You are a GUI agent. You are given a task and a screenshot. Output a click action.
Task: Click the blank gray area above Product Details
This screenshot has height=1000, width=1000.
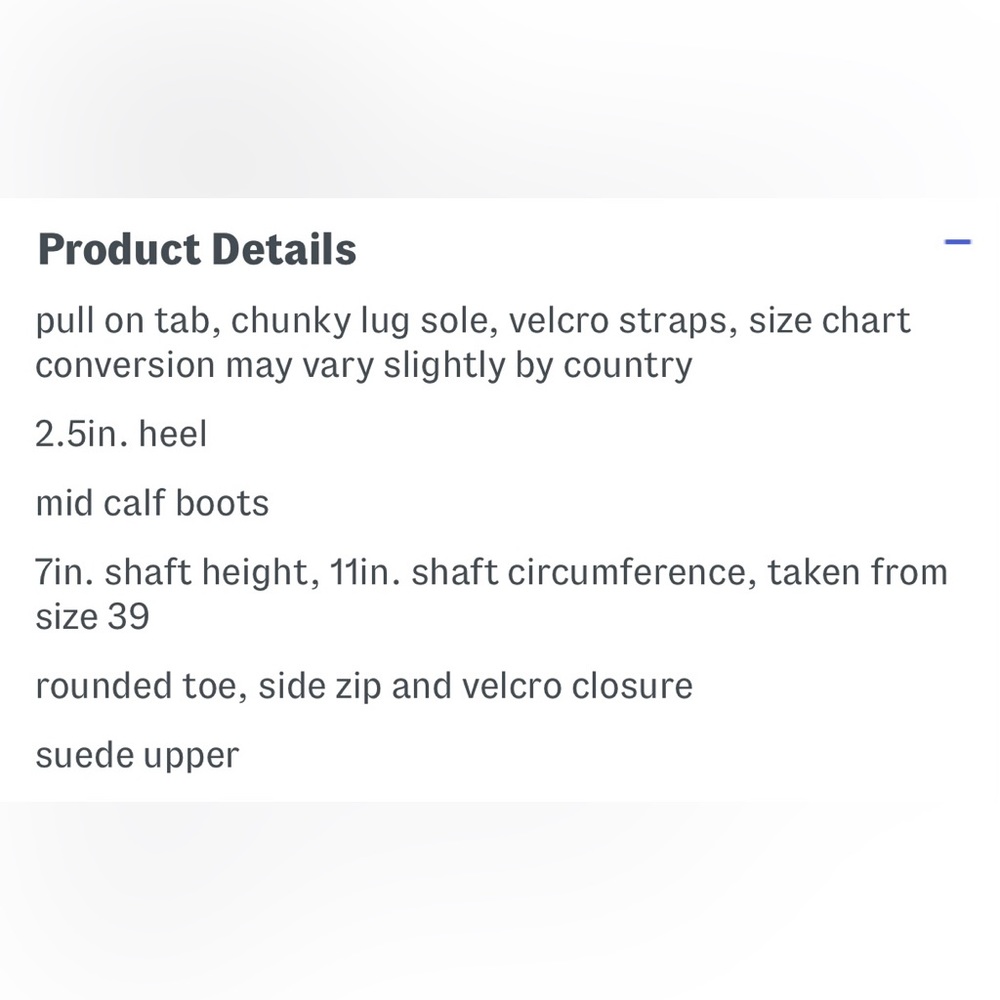point(500,99)
